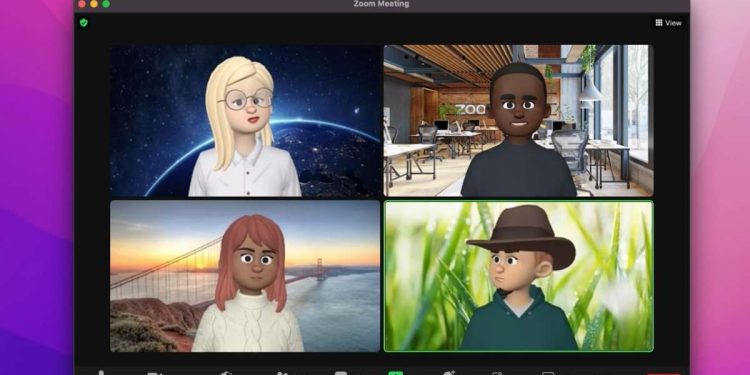Click the Zoom Meeting window title bar
Screen dimensions: 750x375
click(381, 4)
